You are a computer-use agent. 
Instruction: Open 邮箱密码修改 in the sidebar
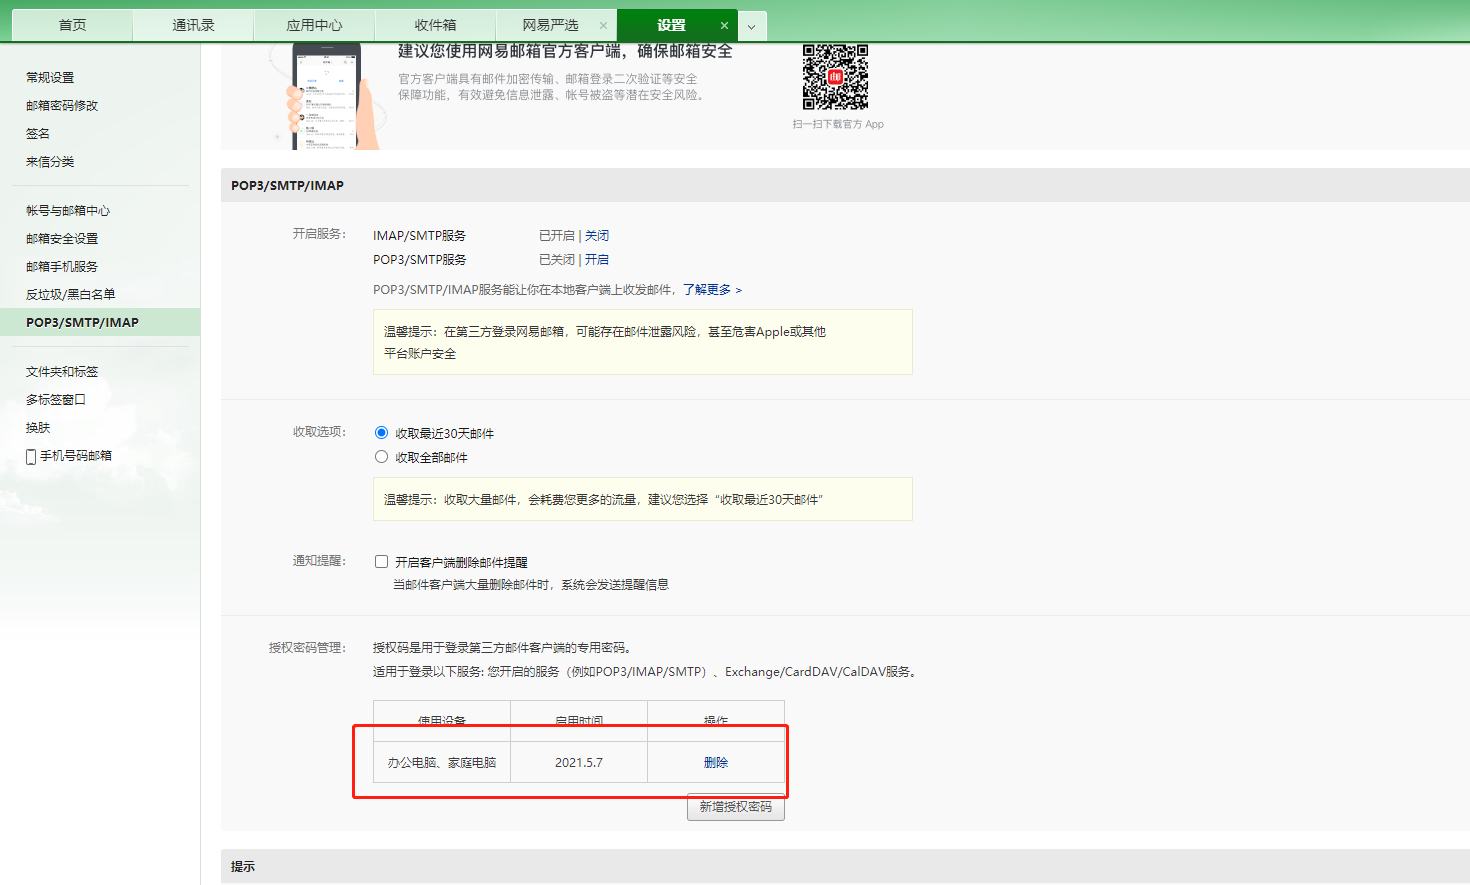(62, 106)
